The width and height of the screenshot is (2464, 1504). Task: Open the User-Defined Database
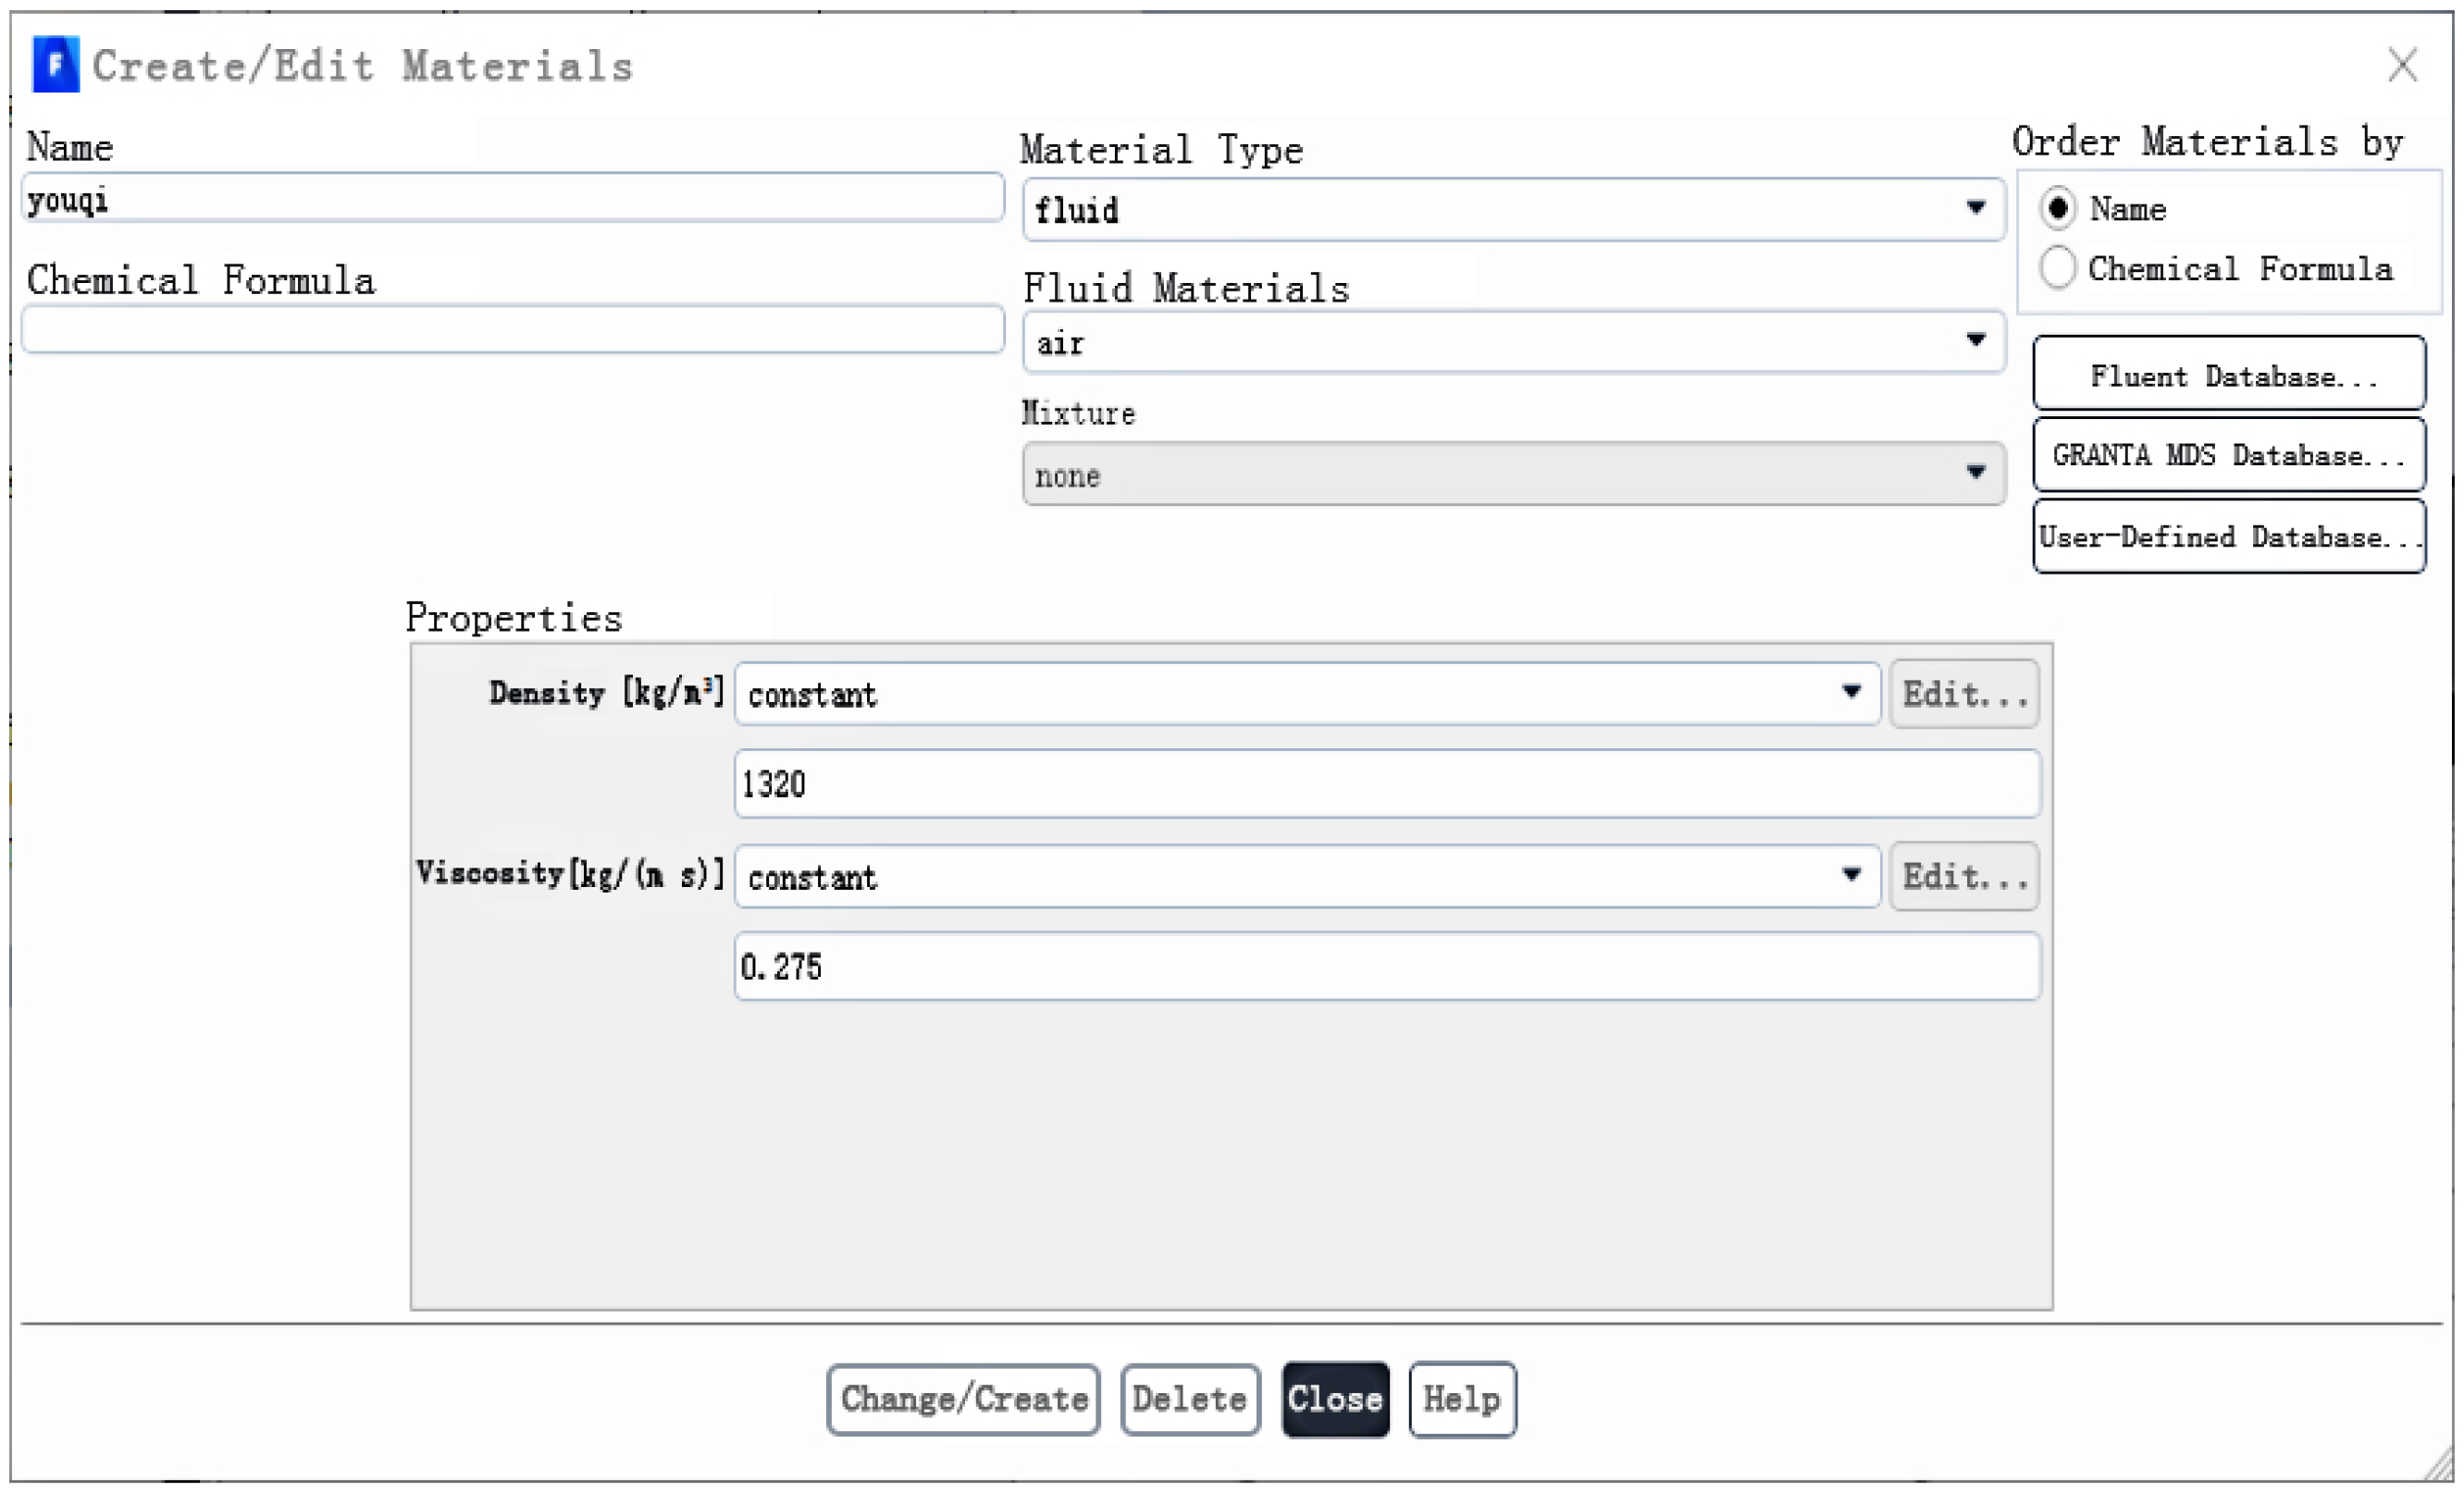click(x=2229, y=537)
